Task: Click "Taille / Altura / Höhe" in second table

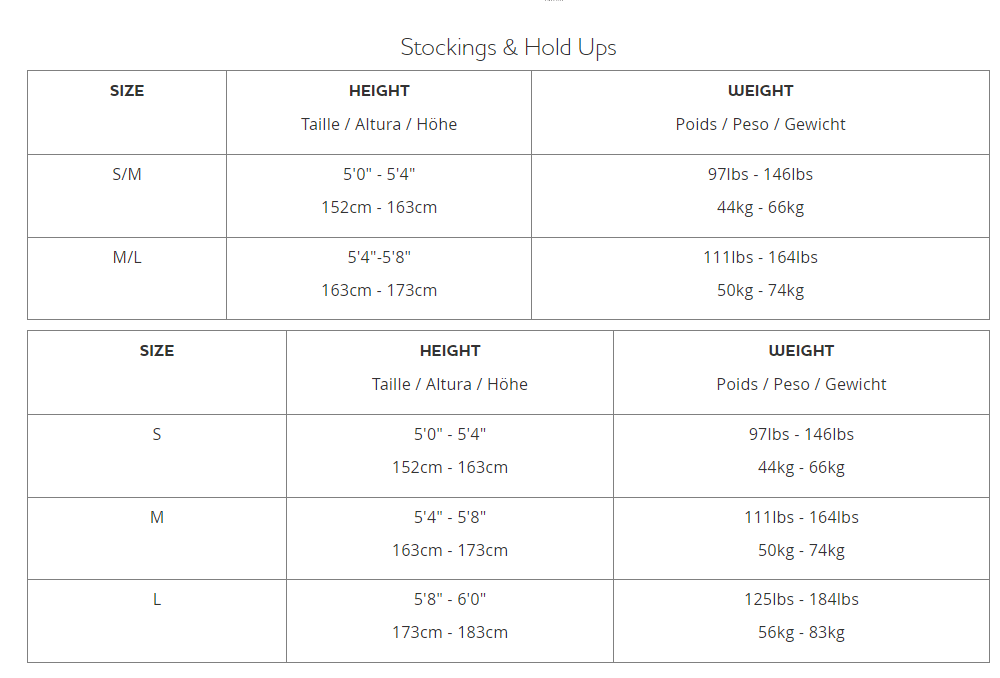Action: click(x=450, y=384)
